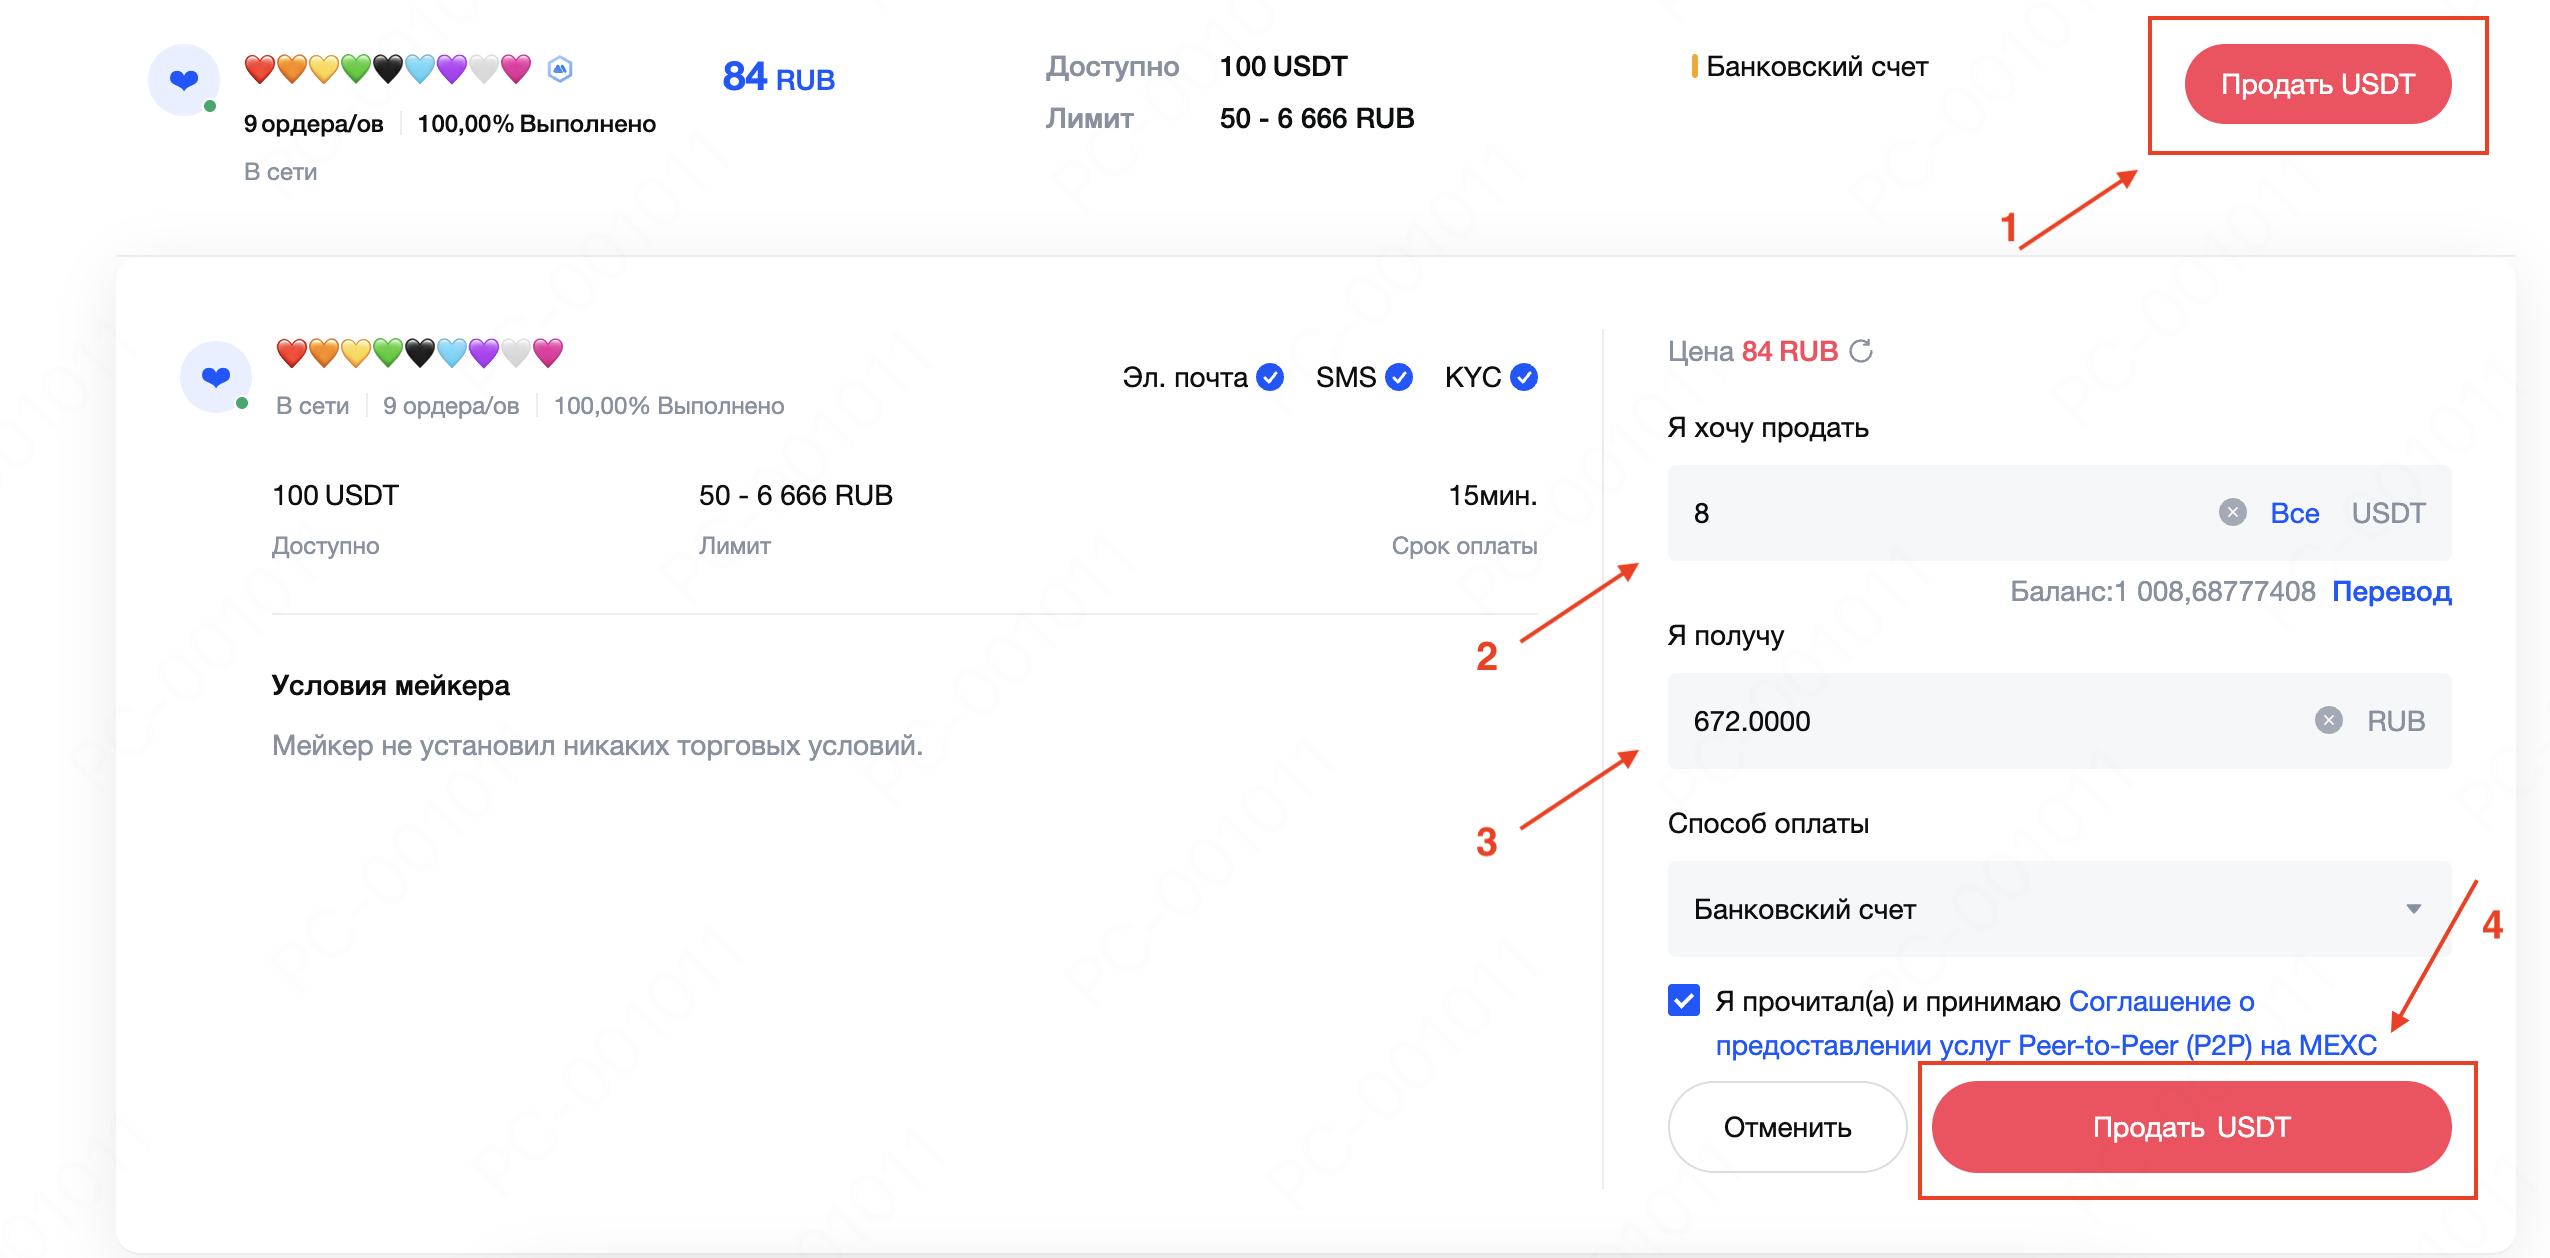Click the dropdown arrow in Банковский счет field

pyautogui.click(x=2413, y=909)
